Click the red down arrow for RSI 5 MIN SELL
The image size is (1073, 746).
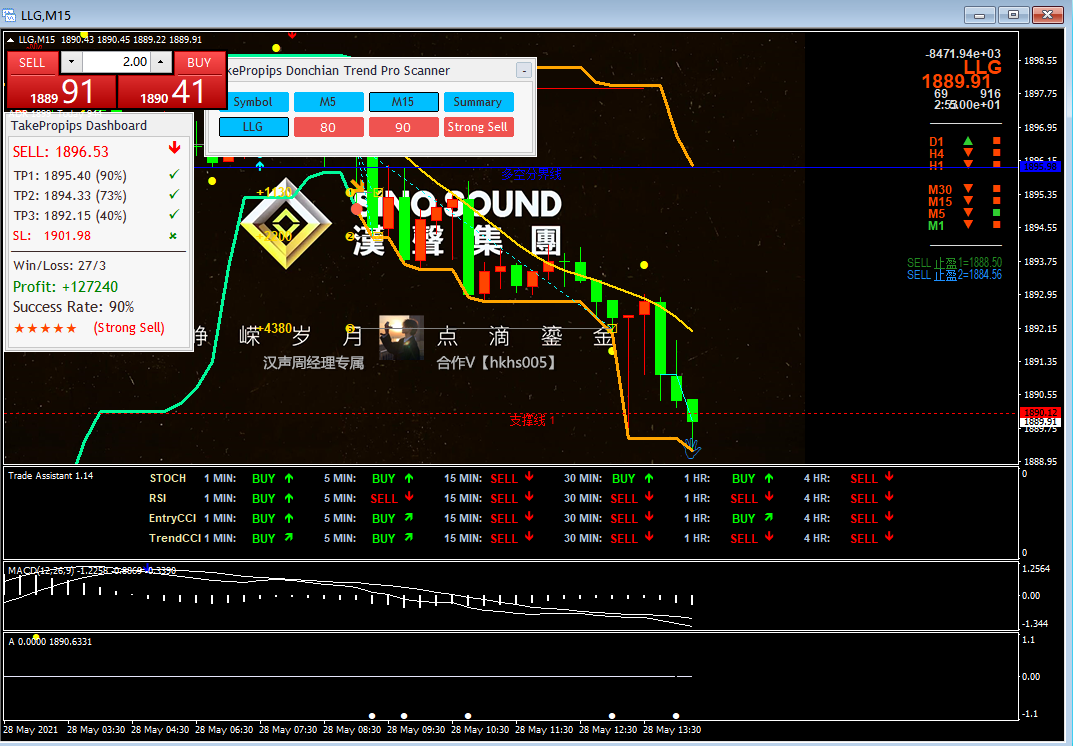pyautogui.click(x=409, y=497)
